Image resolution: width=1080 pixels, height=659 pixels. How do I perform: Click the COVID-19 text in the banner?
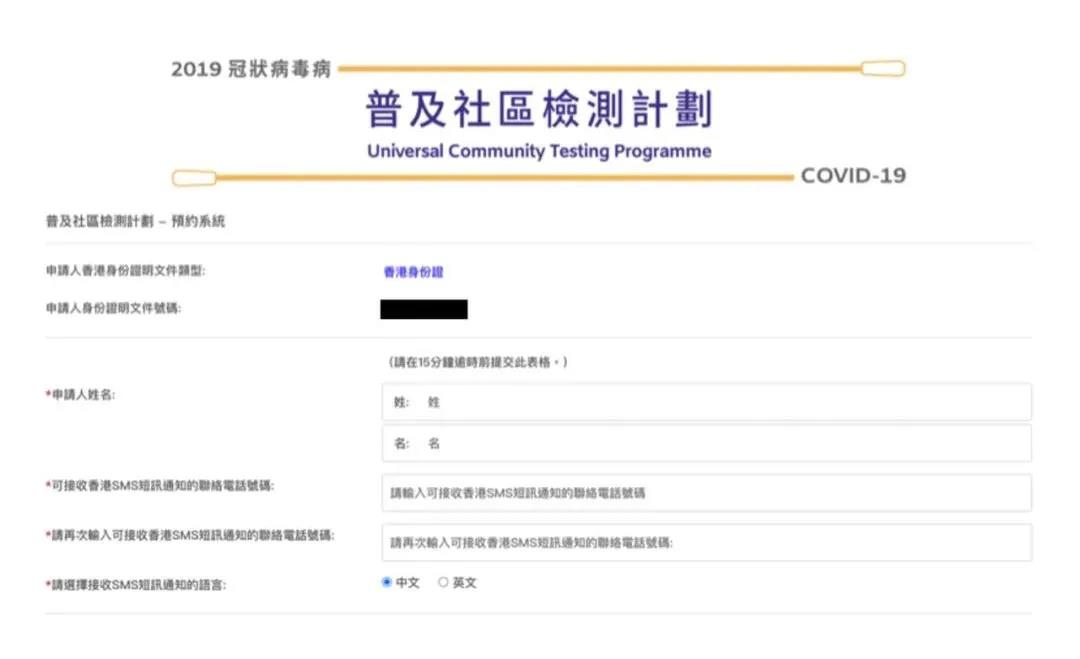(x=853, y=176)
